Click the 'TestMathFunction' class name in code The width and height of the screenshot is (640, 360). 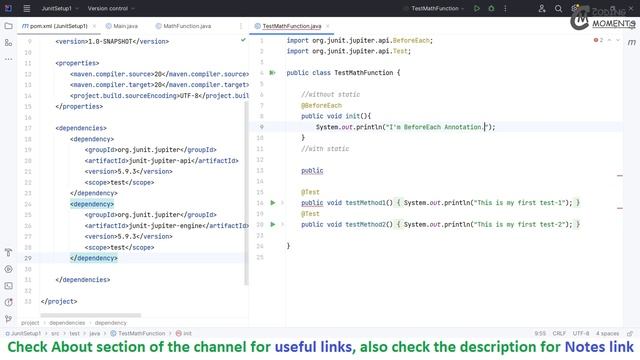pyautogui.click(x=364, y=73)
